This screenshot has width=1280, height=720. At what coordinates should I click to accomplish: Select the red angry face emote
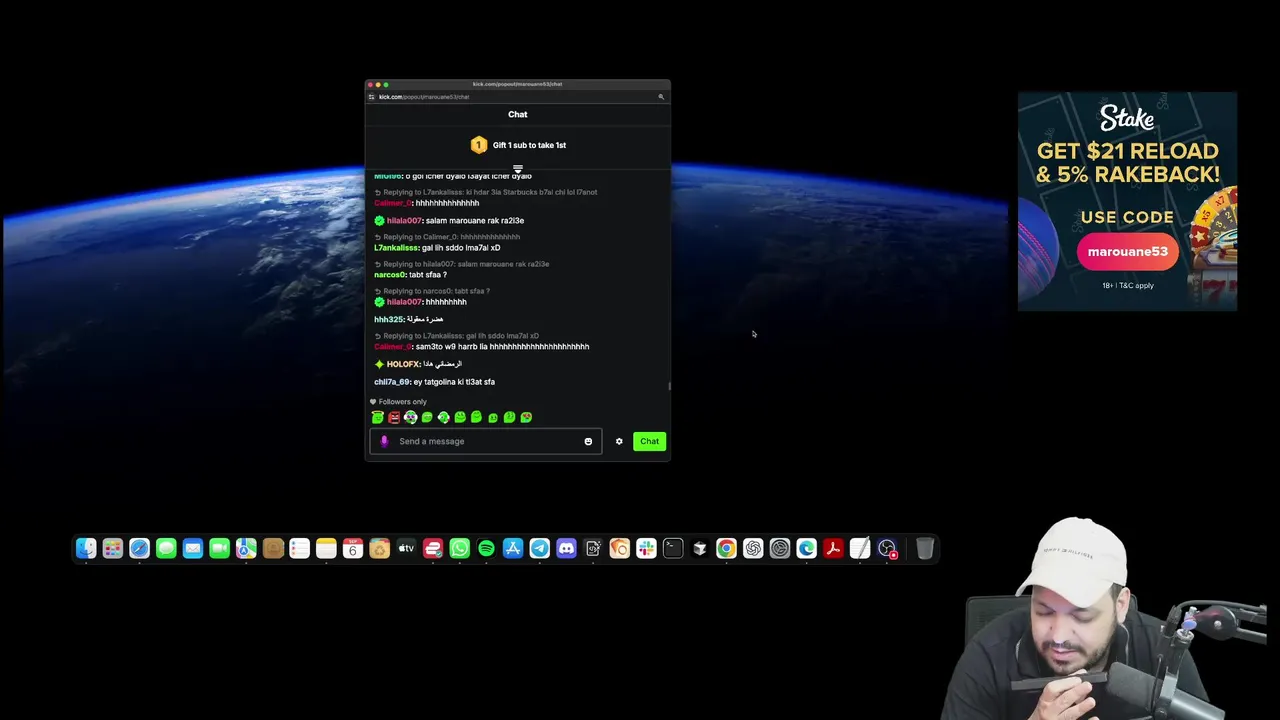point(394,417)
